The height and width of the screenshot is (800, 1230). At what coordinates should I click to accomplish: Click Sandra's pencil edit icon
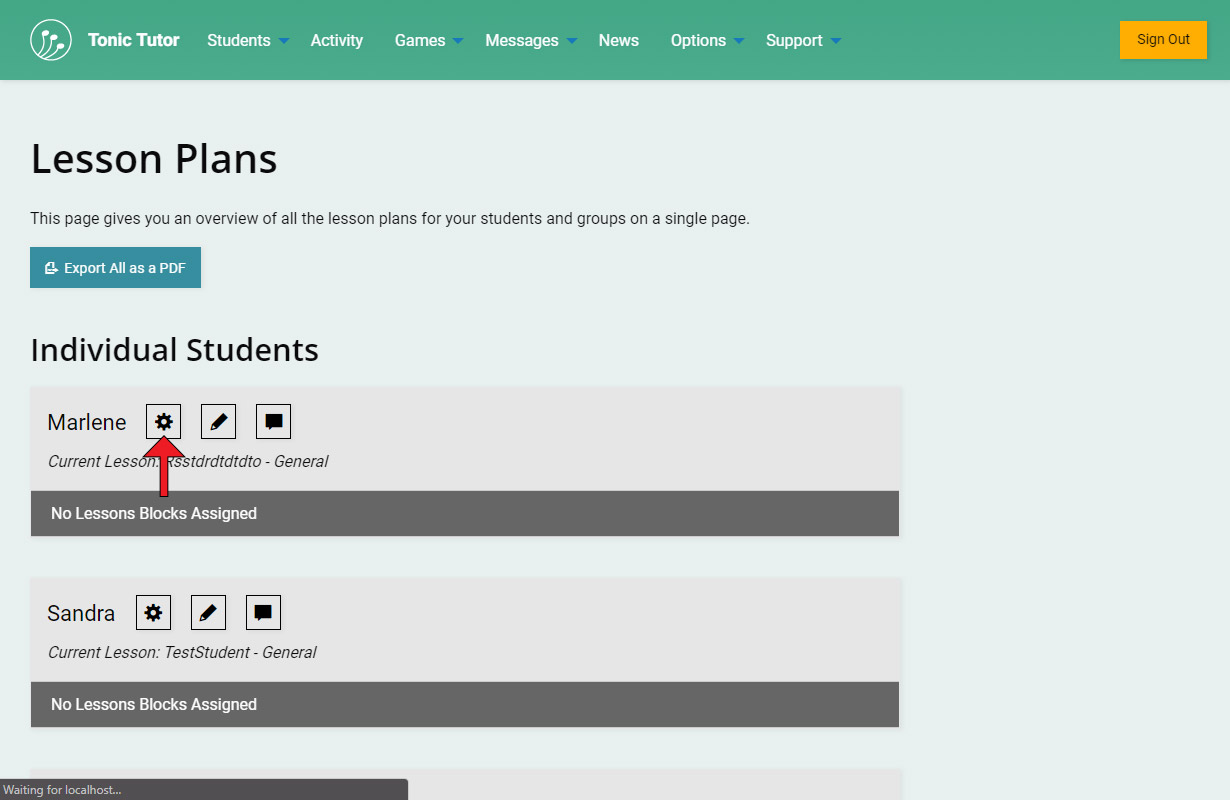click(208, 613)
